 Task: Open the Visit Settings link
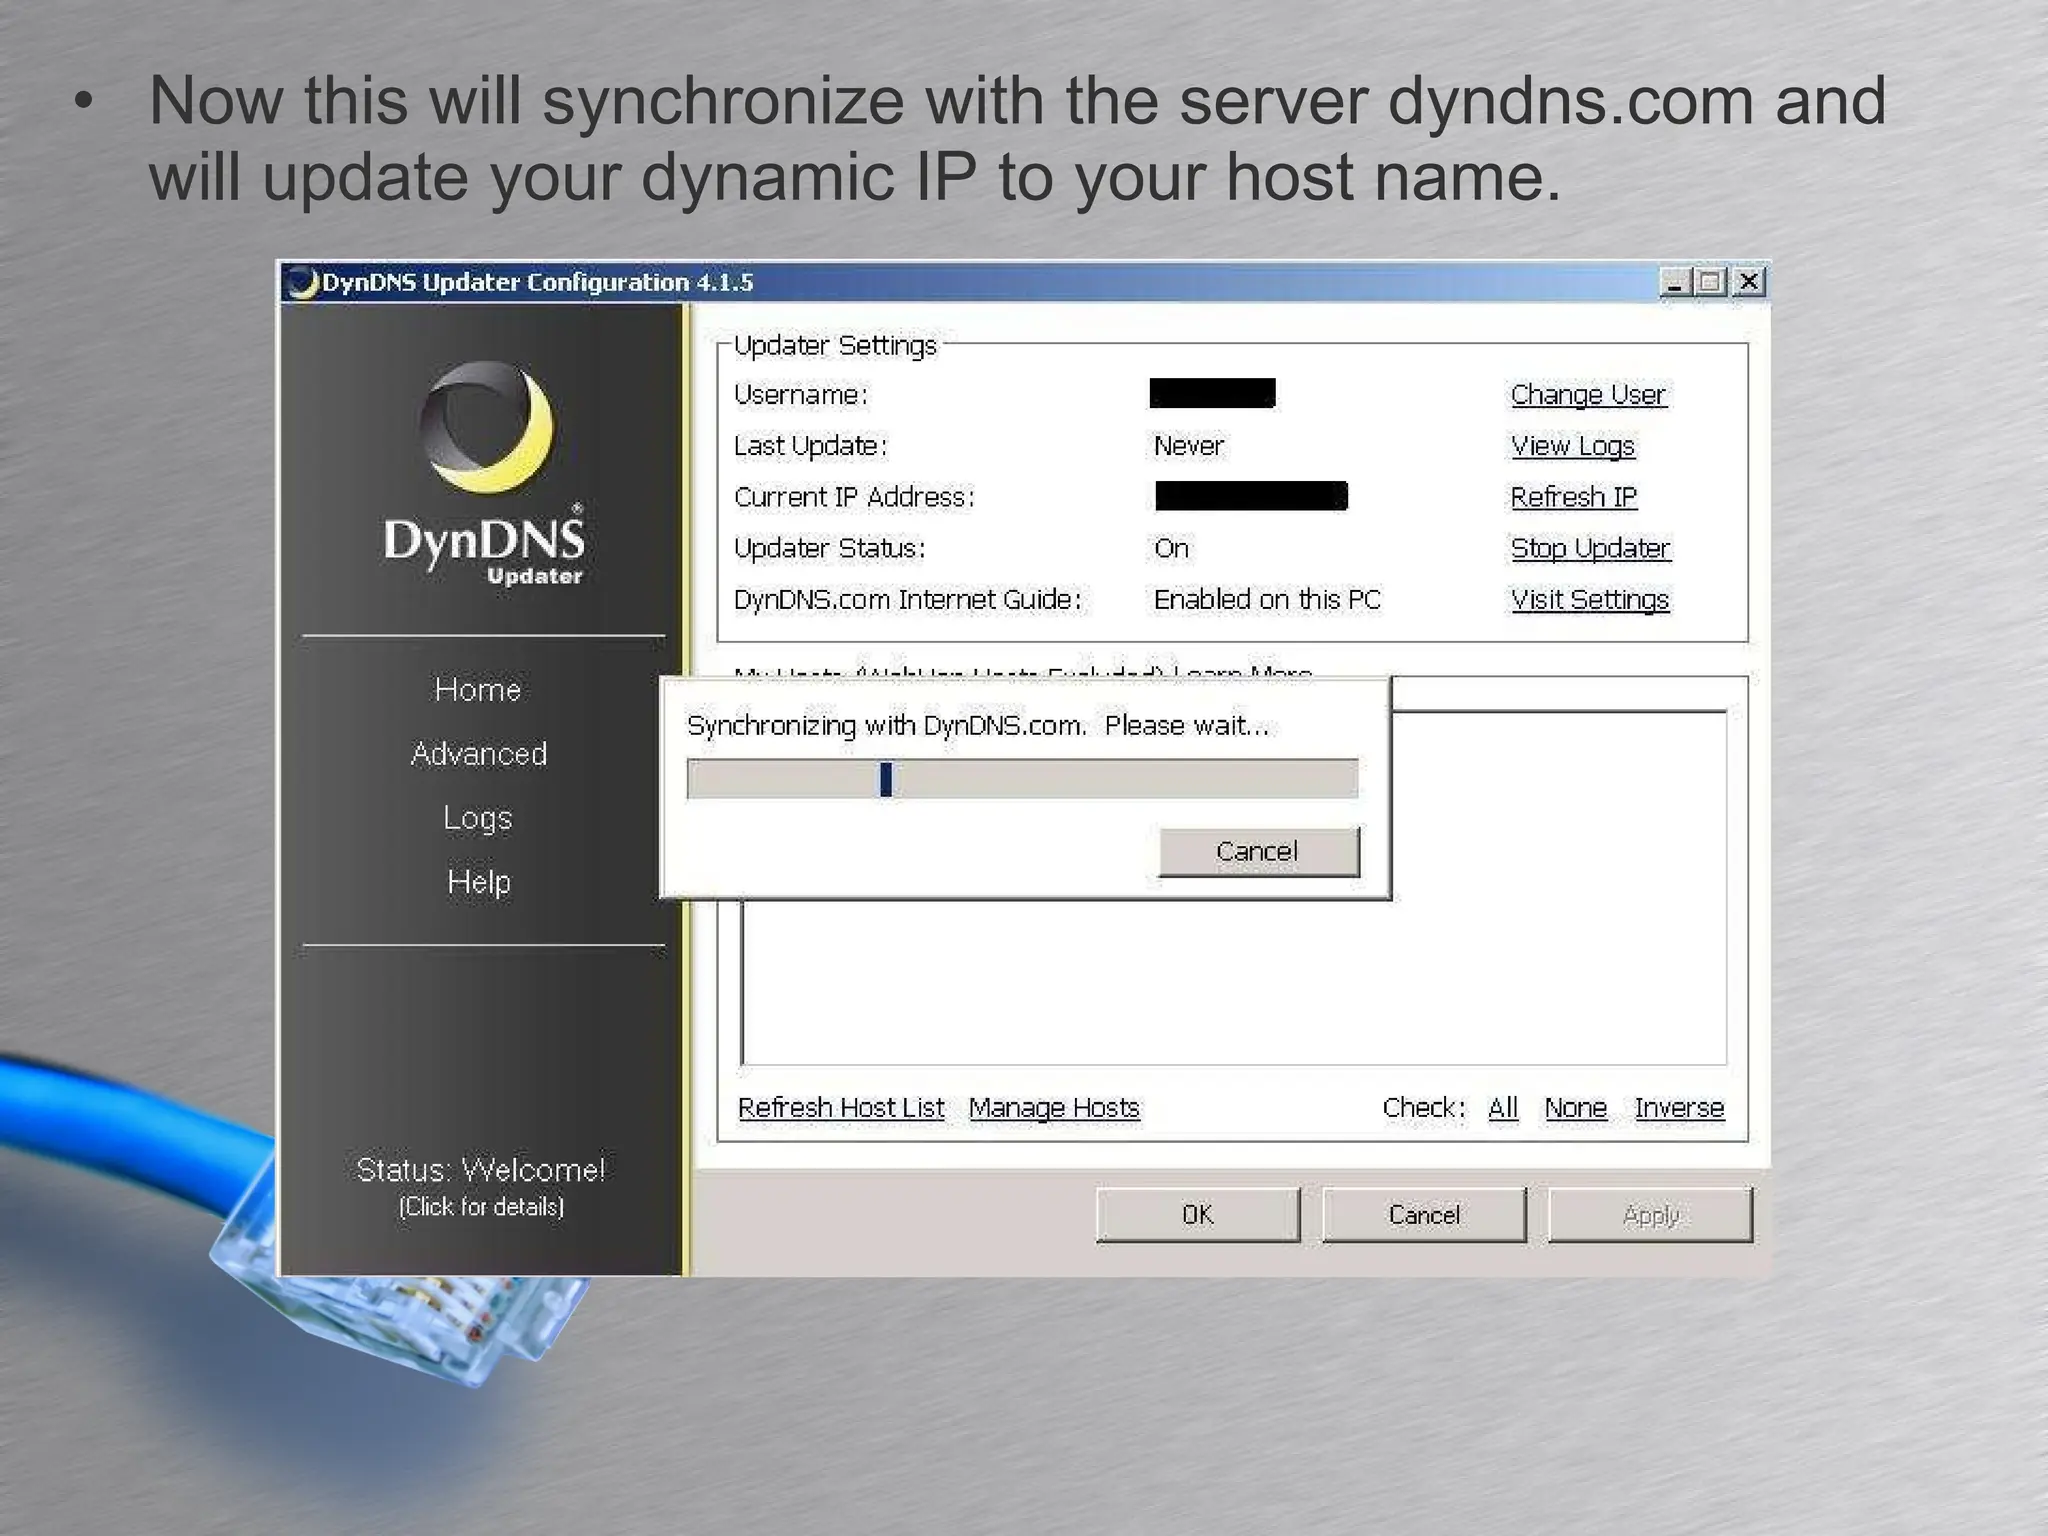coord(1590,599)
